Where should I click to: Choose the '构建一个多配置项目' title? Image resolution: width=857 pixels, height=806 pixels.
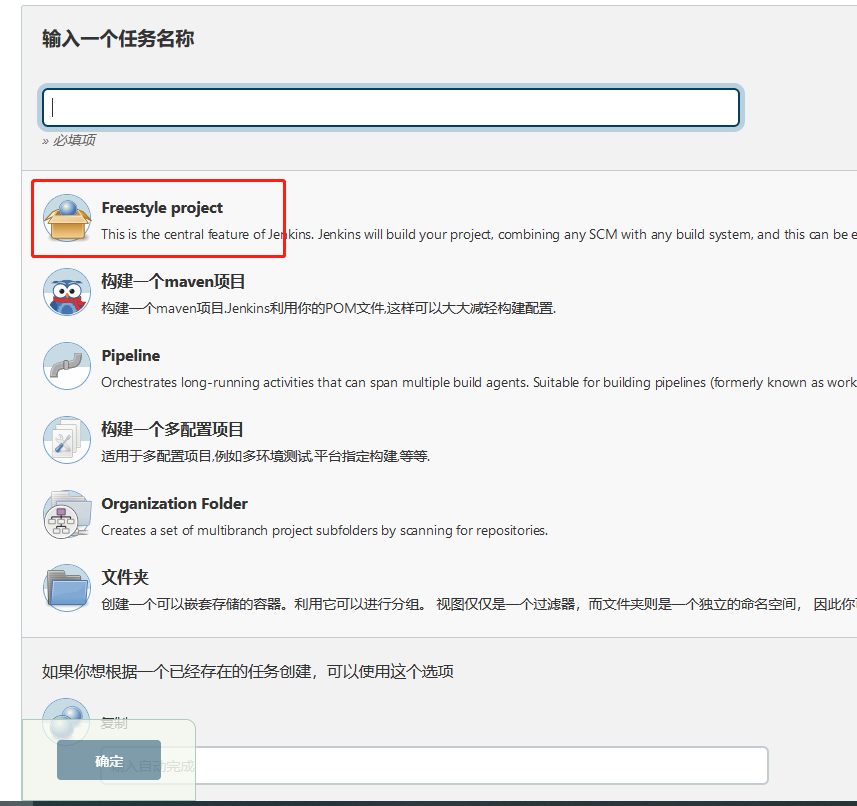pos(172,430)
